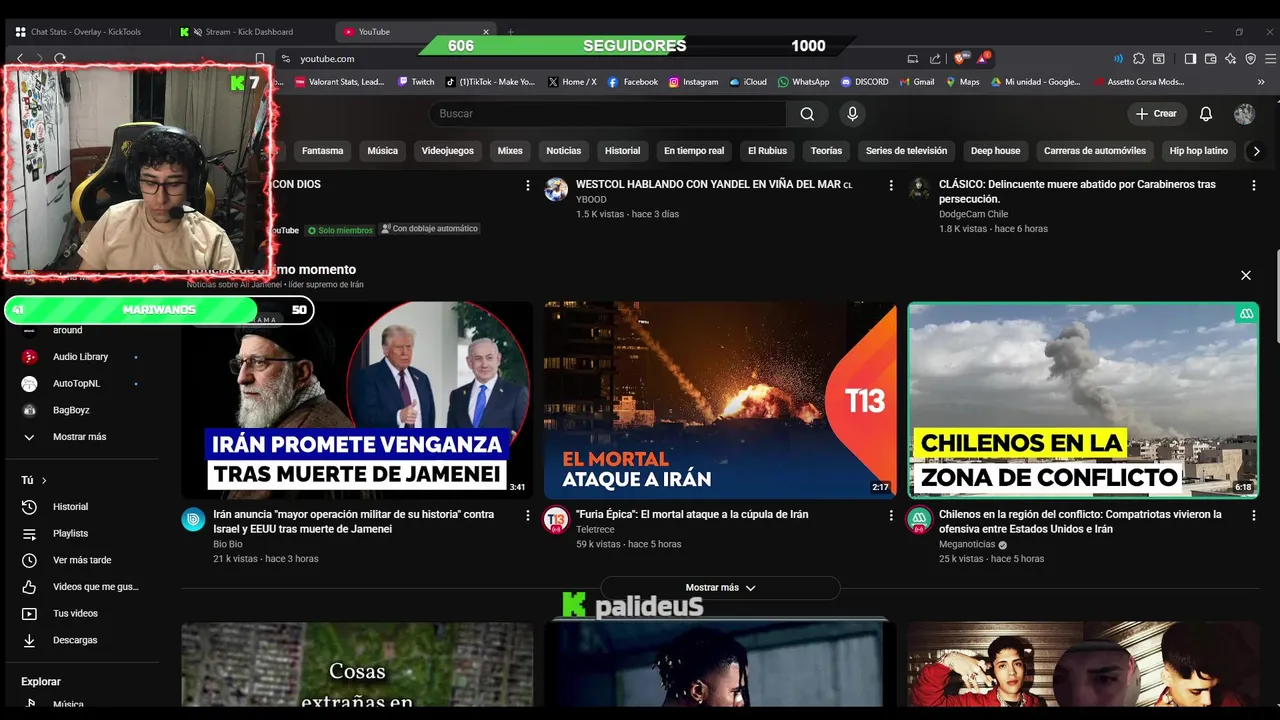Start voice search with the microphone icon

tap(852, 114)
